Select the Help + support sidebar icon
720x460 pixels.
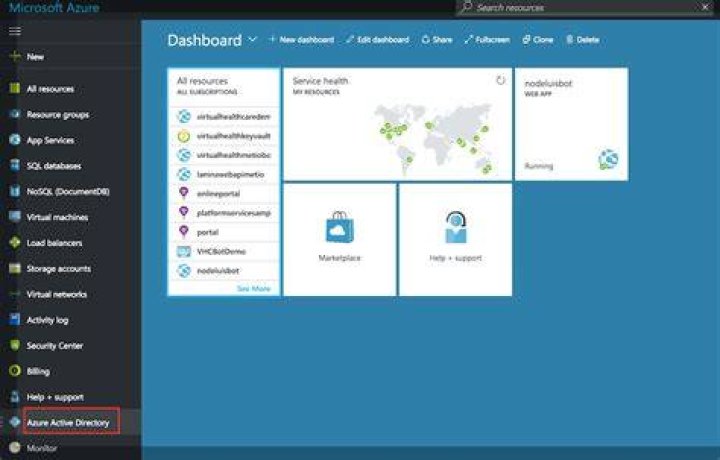[x=15, y=397]
